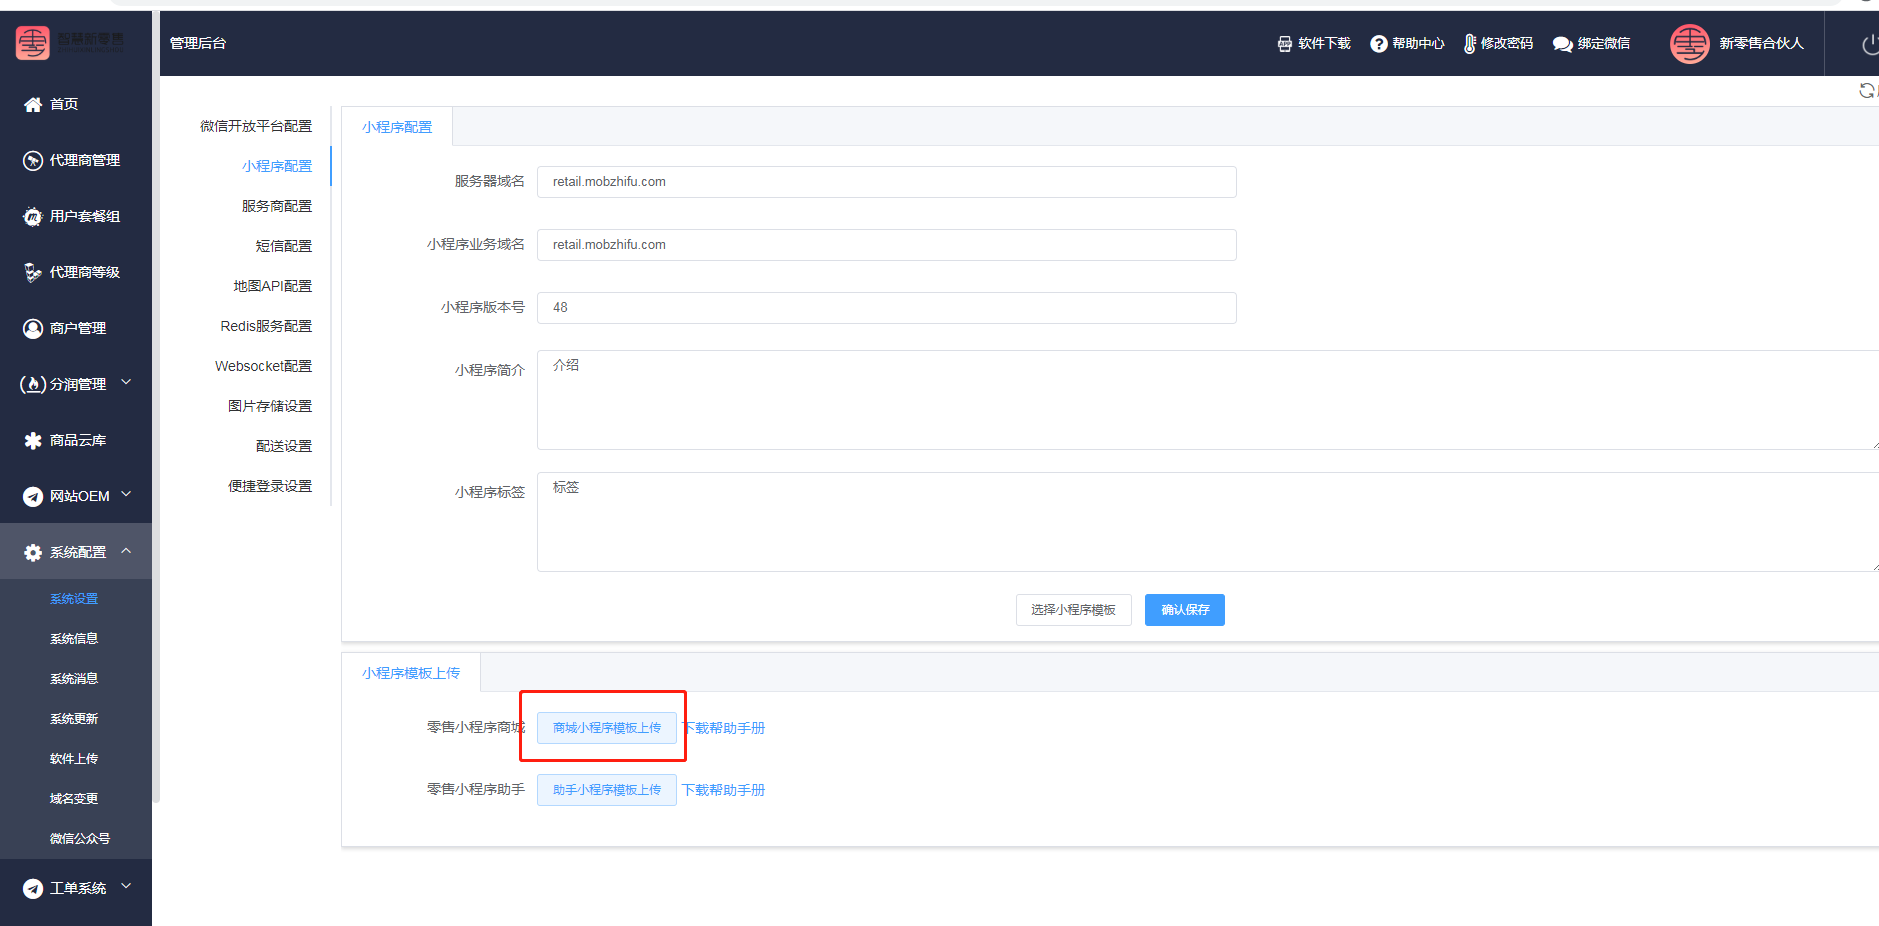
Task: Click the red logo at top-left
Action: [x=33, y=43]
